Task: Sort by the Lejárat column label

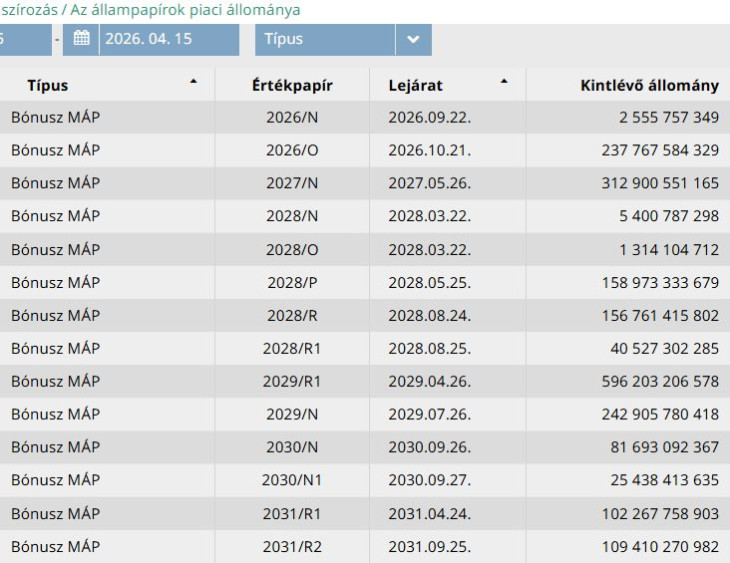Action: click(x=415, y=86)
